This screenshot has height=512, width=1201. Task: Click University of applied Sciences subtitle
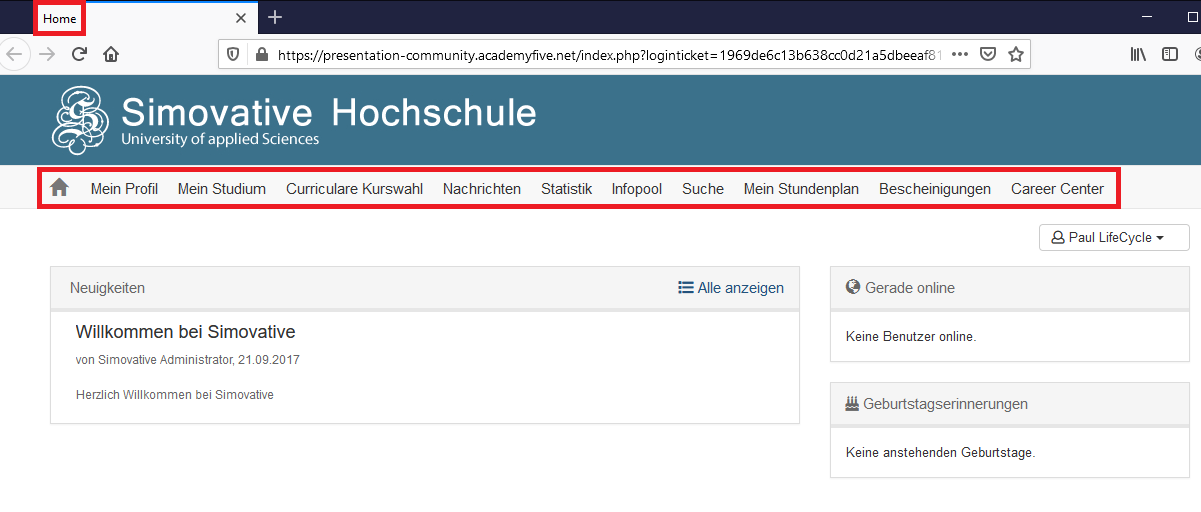click(220, 140)
